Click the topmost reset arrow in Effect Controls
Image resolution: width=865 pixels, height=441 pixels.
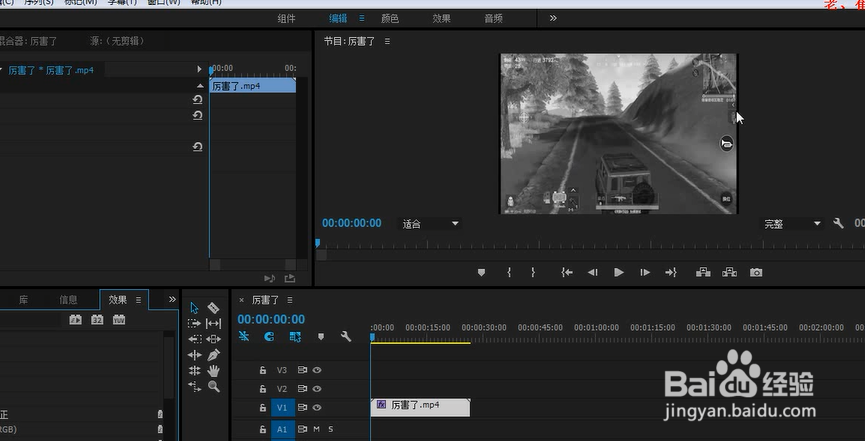[x=197, y=100]
